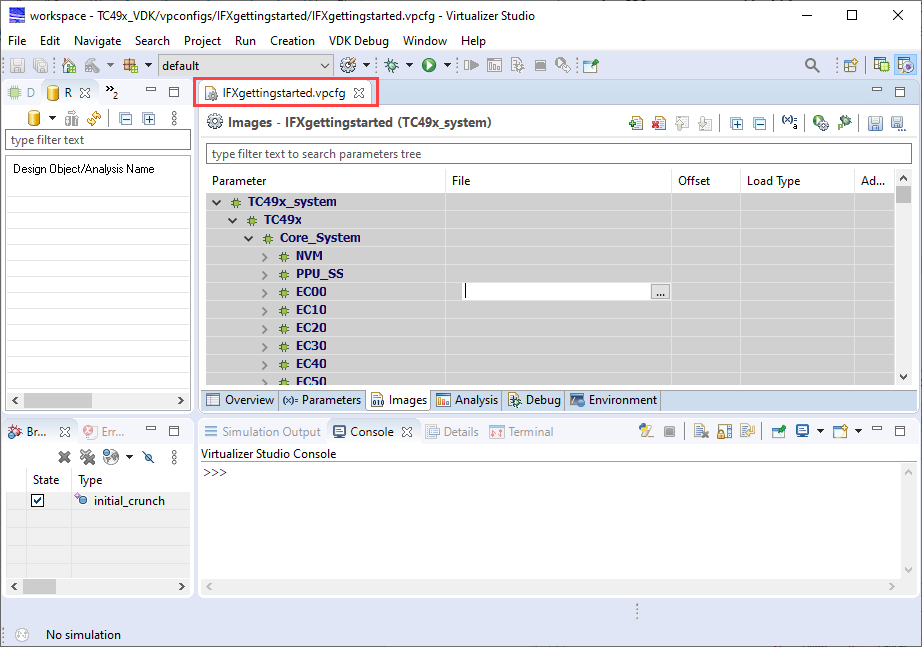Click the Debug bug icon in toolbar
The width and height of the screenshot is (922, 647).
pyautogui.click(x=392, y=65)
